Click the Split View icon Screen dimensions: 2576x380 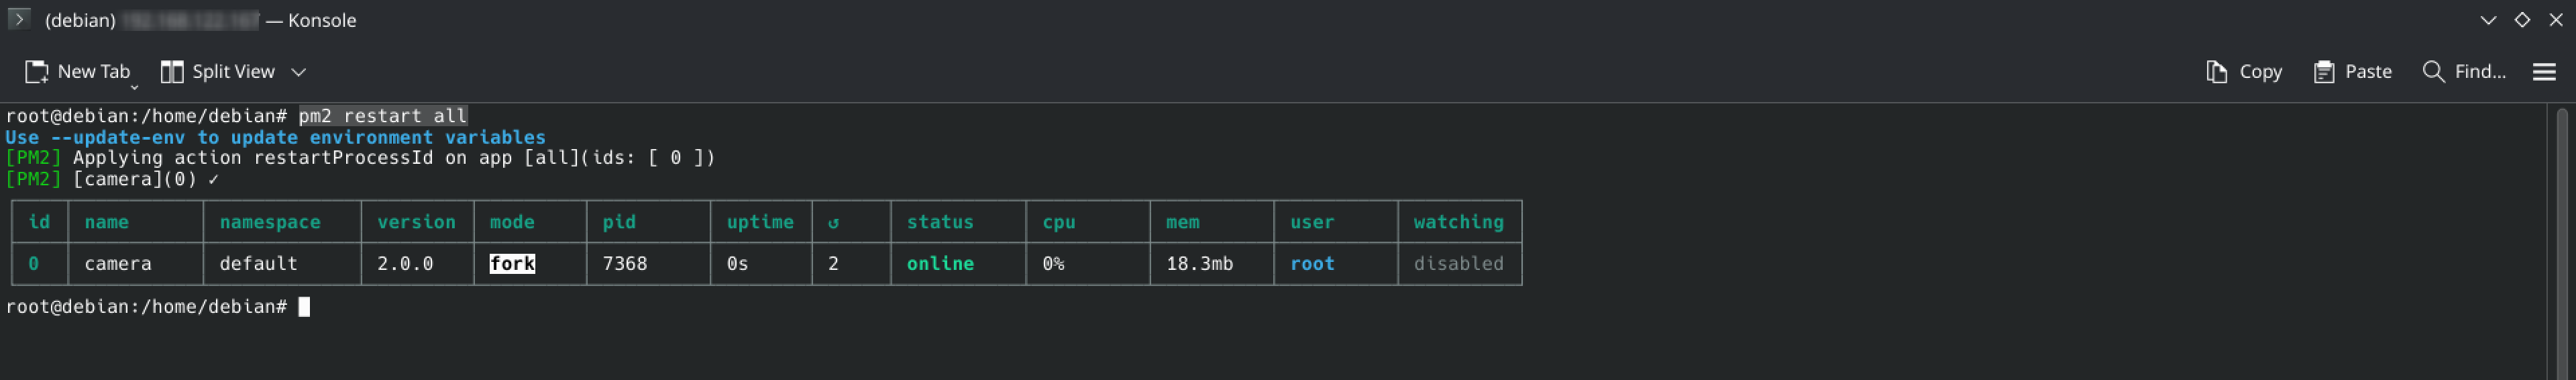pyautogui.click(x=172, y=72)
